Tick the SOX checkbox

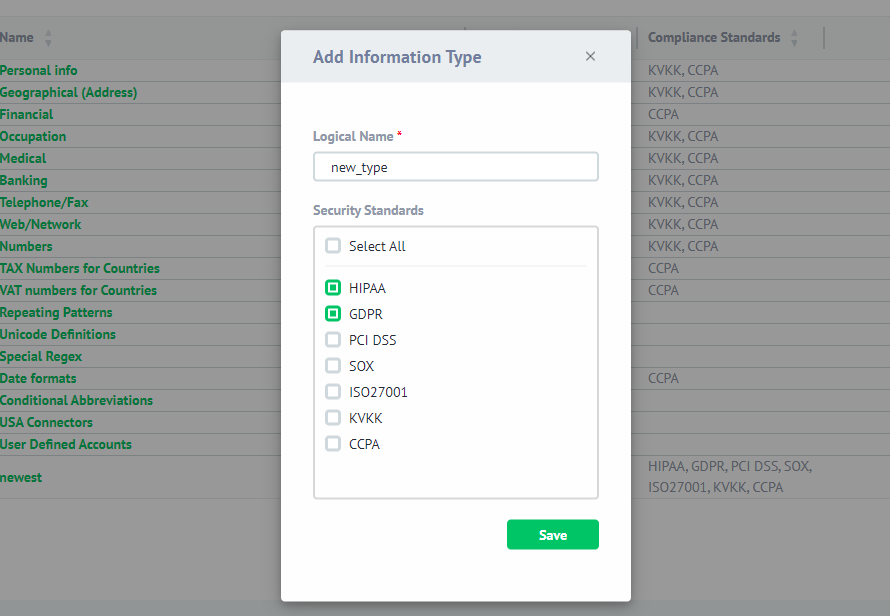pyautogui.click(x=333, y=366)
